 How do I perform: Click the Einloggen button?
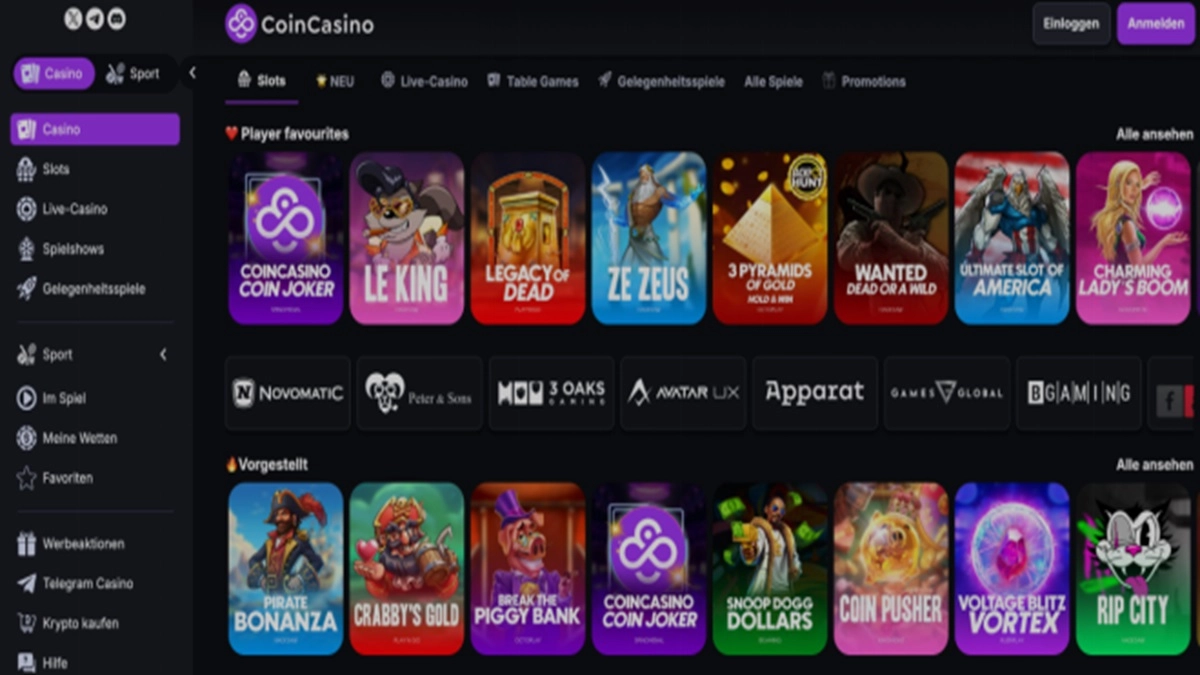(x=1071, y=23)
